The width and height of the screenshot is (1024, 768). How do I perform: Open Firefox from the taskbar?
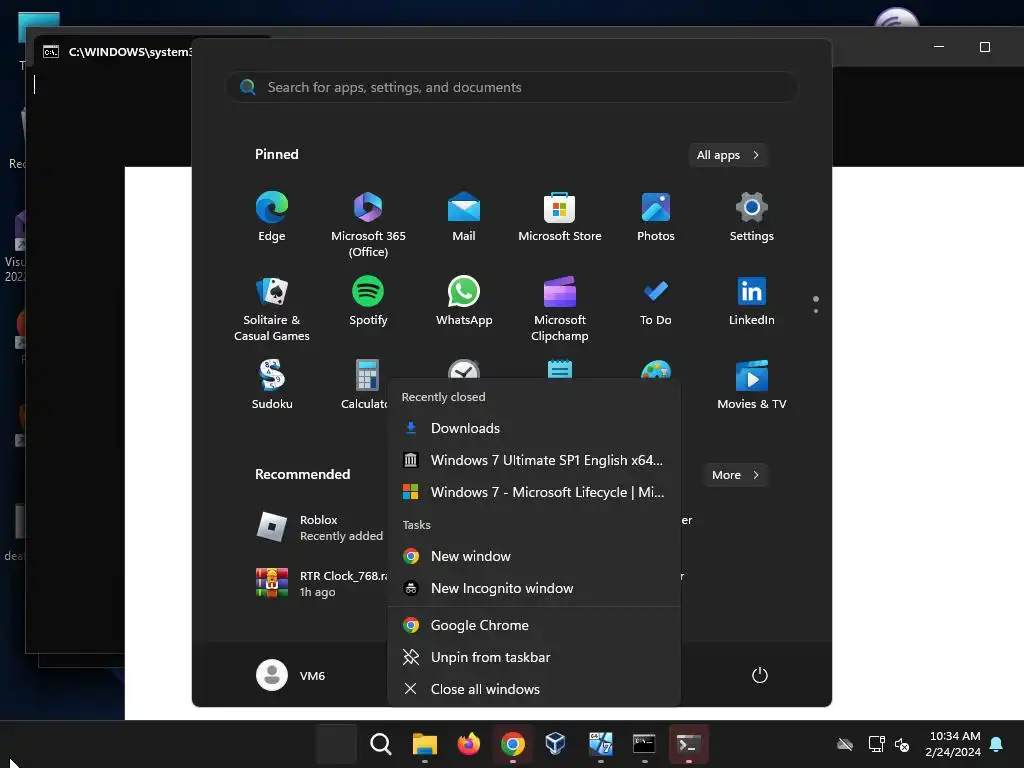(468, 744)
